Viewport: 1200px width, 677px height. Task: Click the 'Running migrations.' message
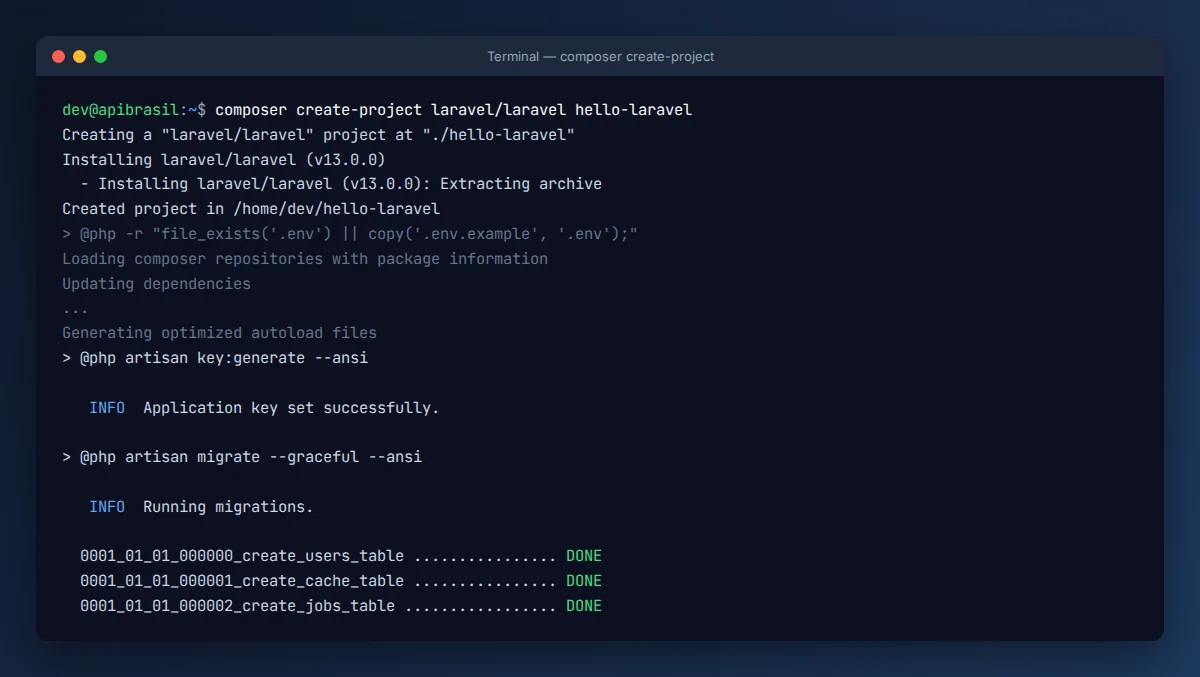[228, 507]
